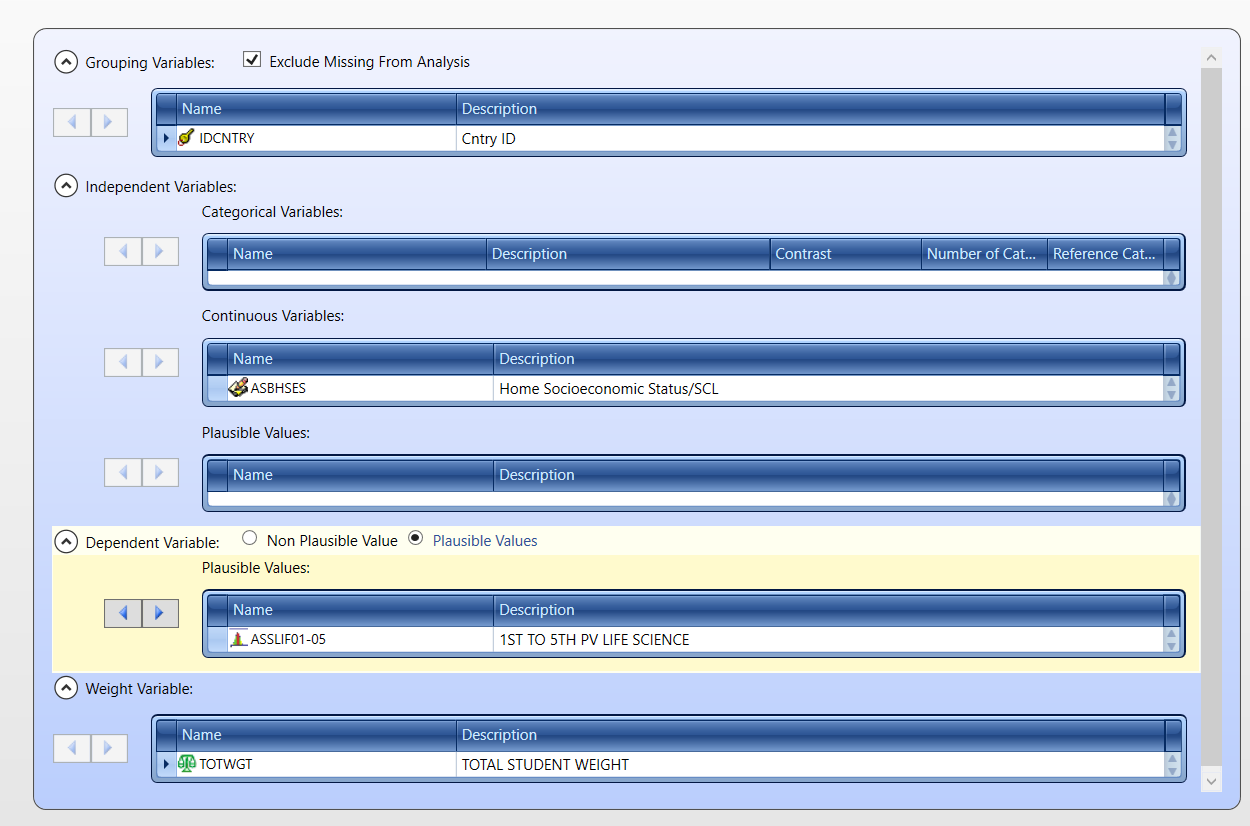
Task: Sort categorical variables by Contrast column
Action: coord(845,254)
